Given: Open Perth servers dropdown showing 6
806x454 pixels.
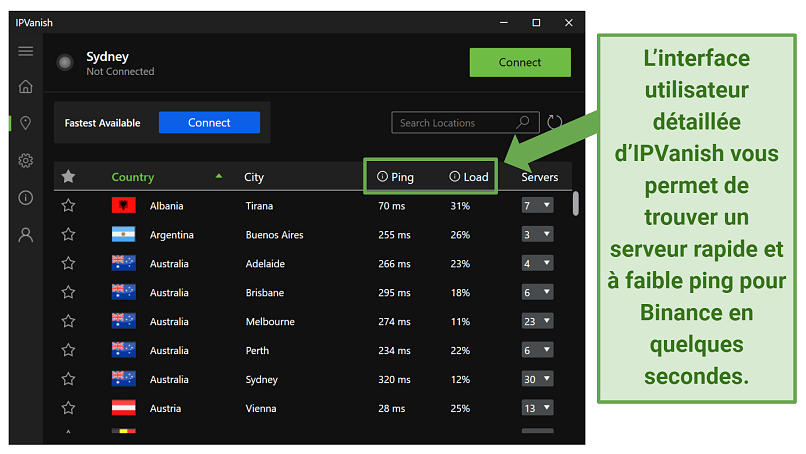Looking at the screenshot, I should pos(538,350).
